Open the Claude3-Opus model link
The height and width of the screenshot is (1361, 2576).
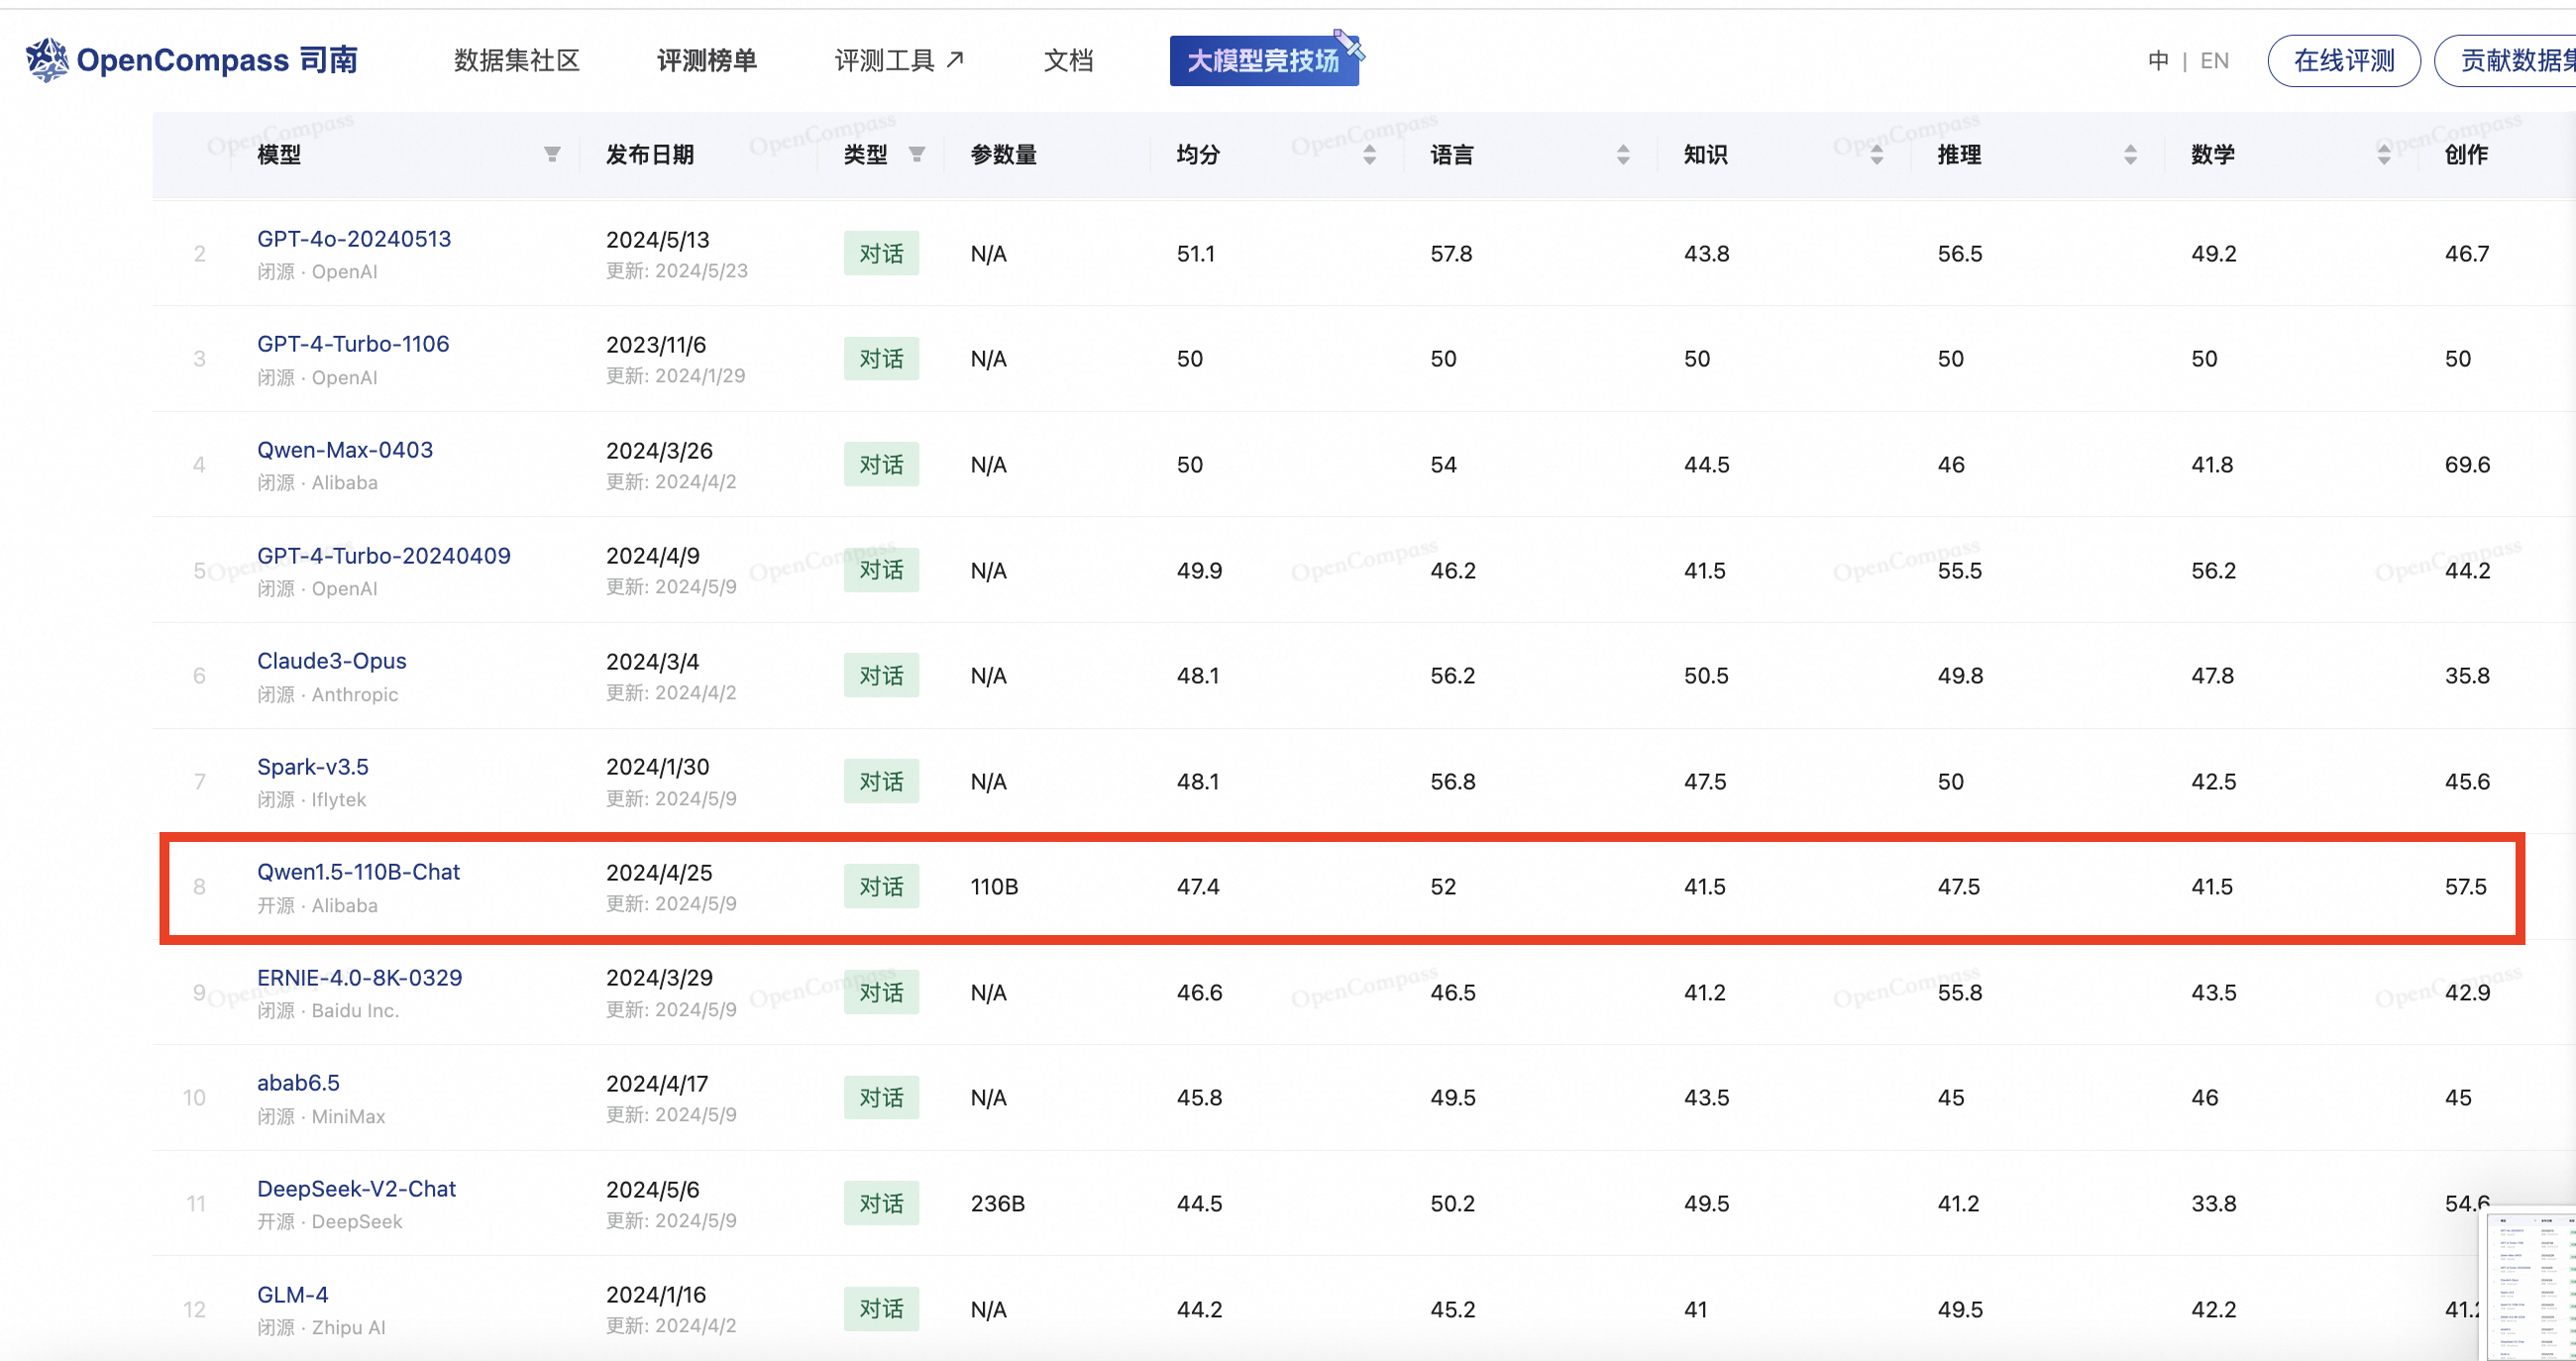(331, 660)
